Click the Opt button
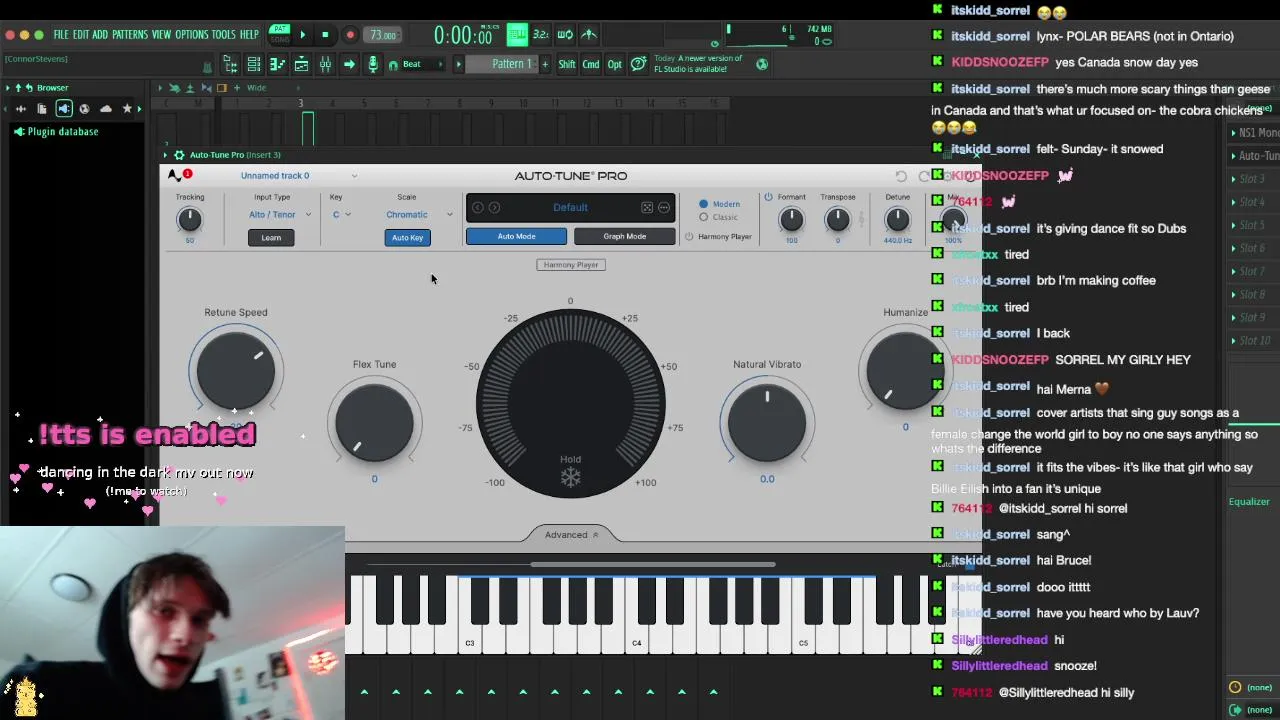1280x720 pixels. [x=615, y=65]
